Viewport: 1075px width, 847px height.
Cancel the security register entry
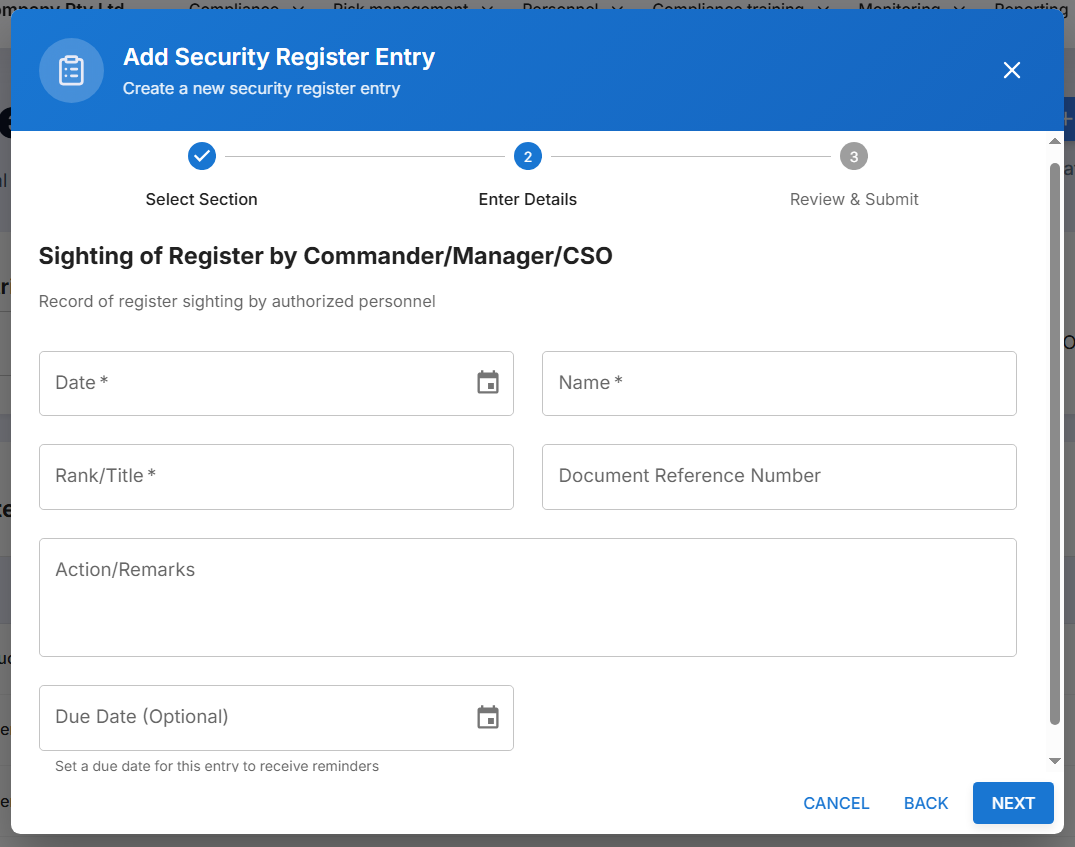click(x=836, y=803)
